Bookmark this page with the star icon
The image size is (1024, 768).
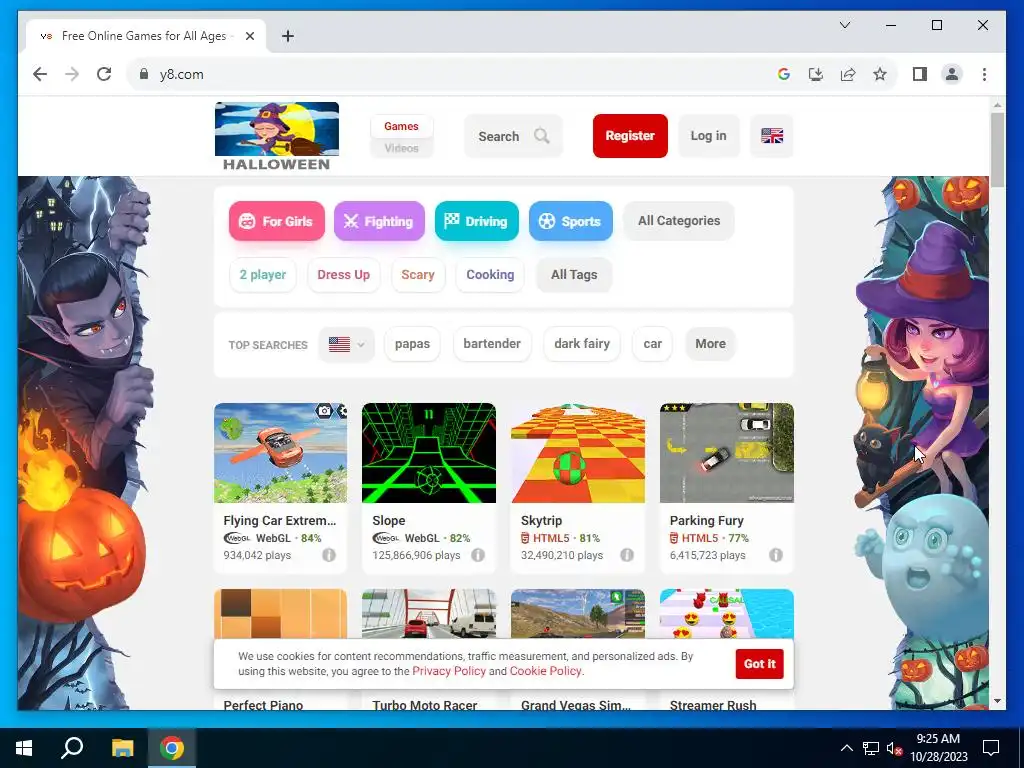(880, 74)
